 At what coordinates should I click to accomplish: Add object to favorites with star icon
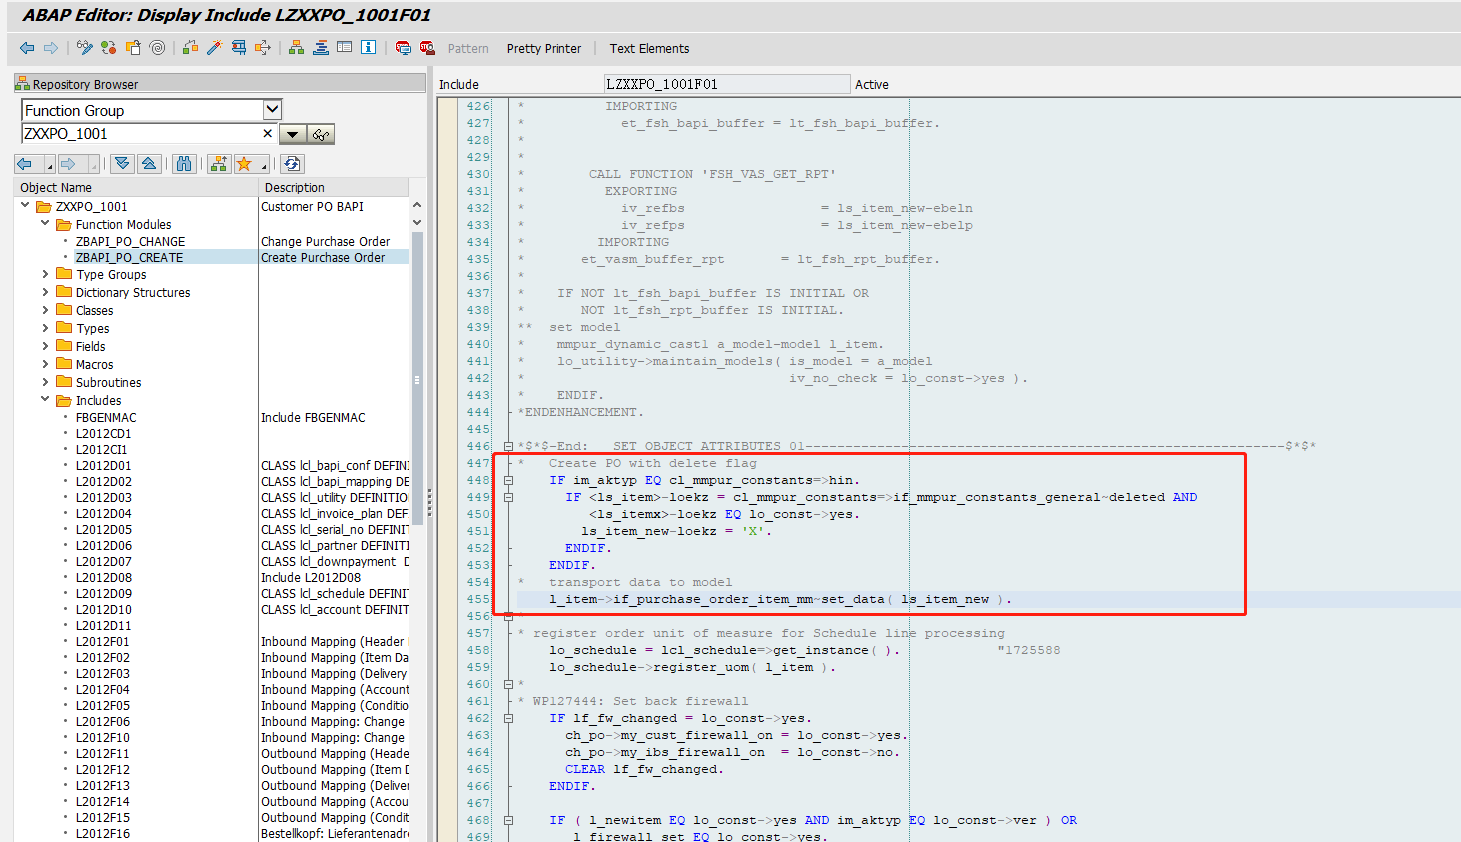(245, 164)
